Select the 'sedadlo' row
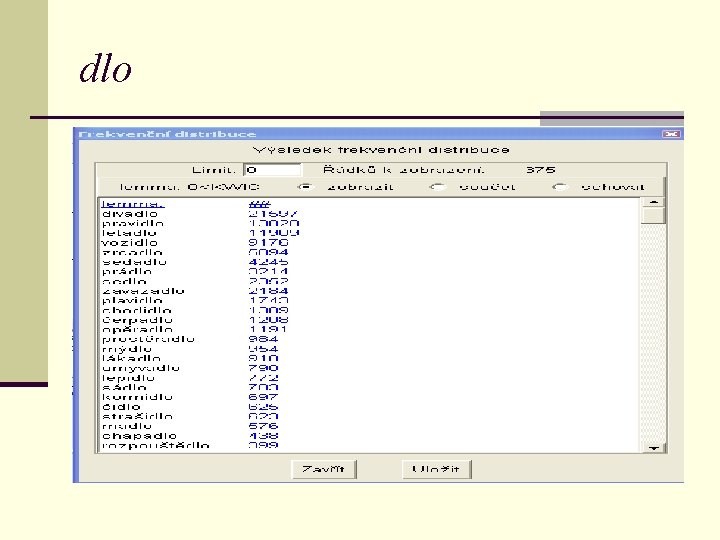 click(195, 262)
